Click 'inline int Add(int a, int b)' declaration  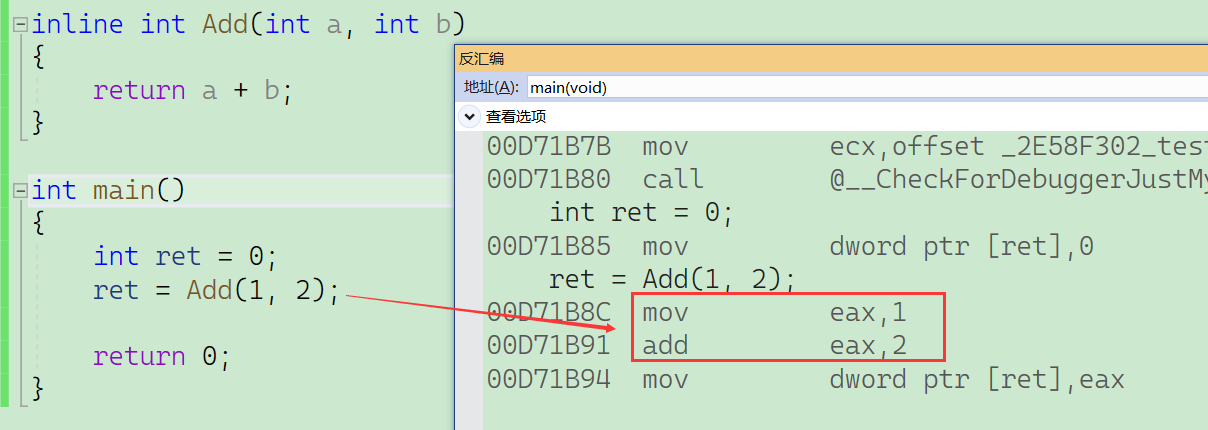pyautogui.click(x=249, y=24)
